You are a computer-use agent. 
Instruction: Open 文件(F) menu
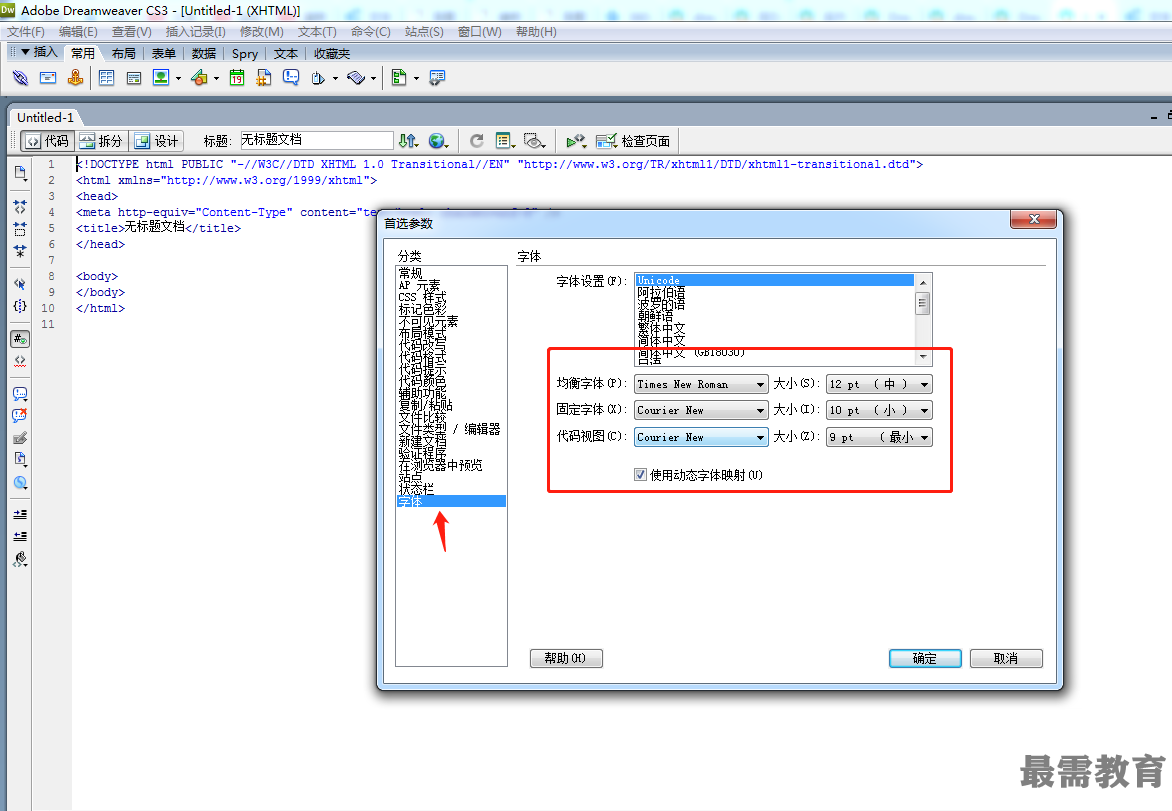(25, 31)
